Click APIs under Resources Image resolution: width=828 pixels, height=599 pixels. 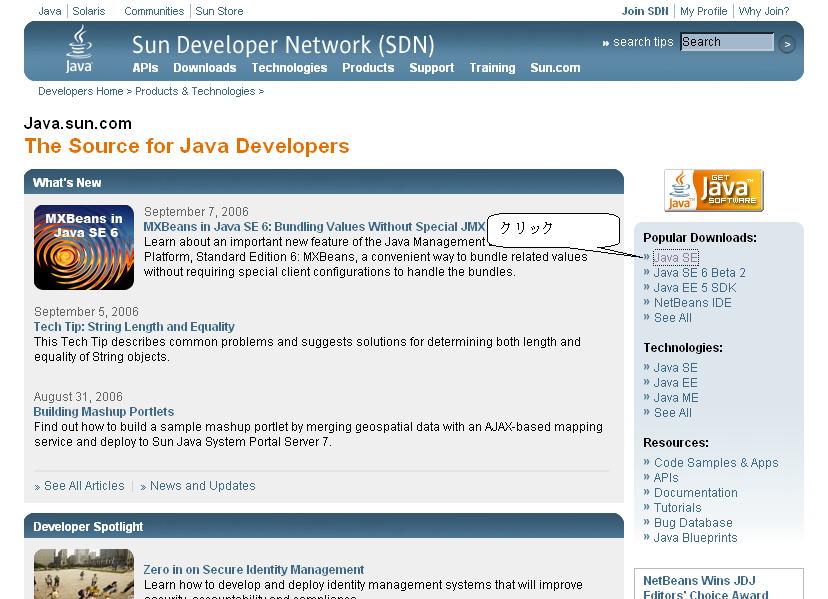pos(666,478)
